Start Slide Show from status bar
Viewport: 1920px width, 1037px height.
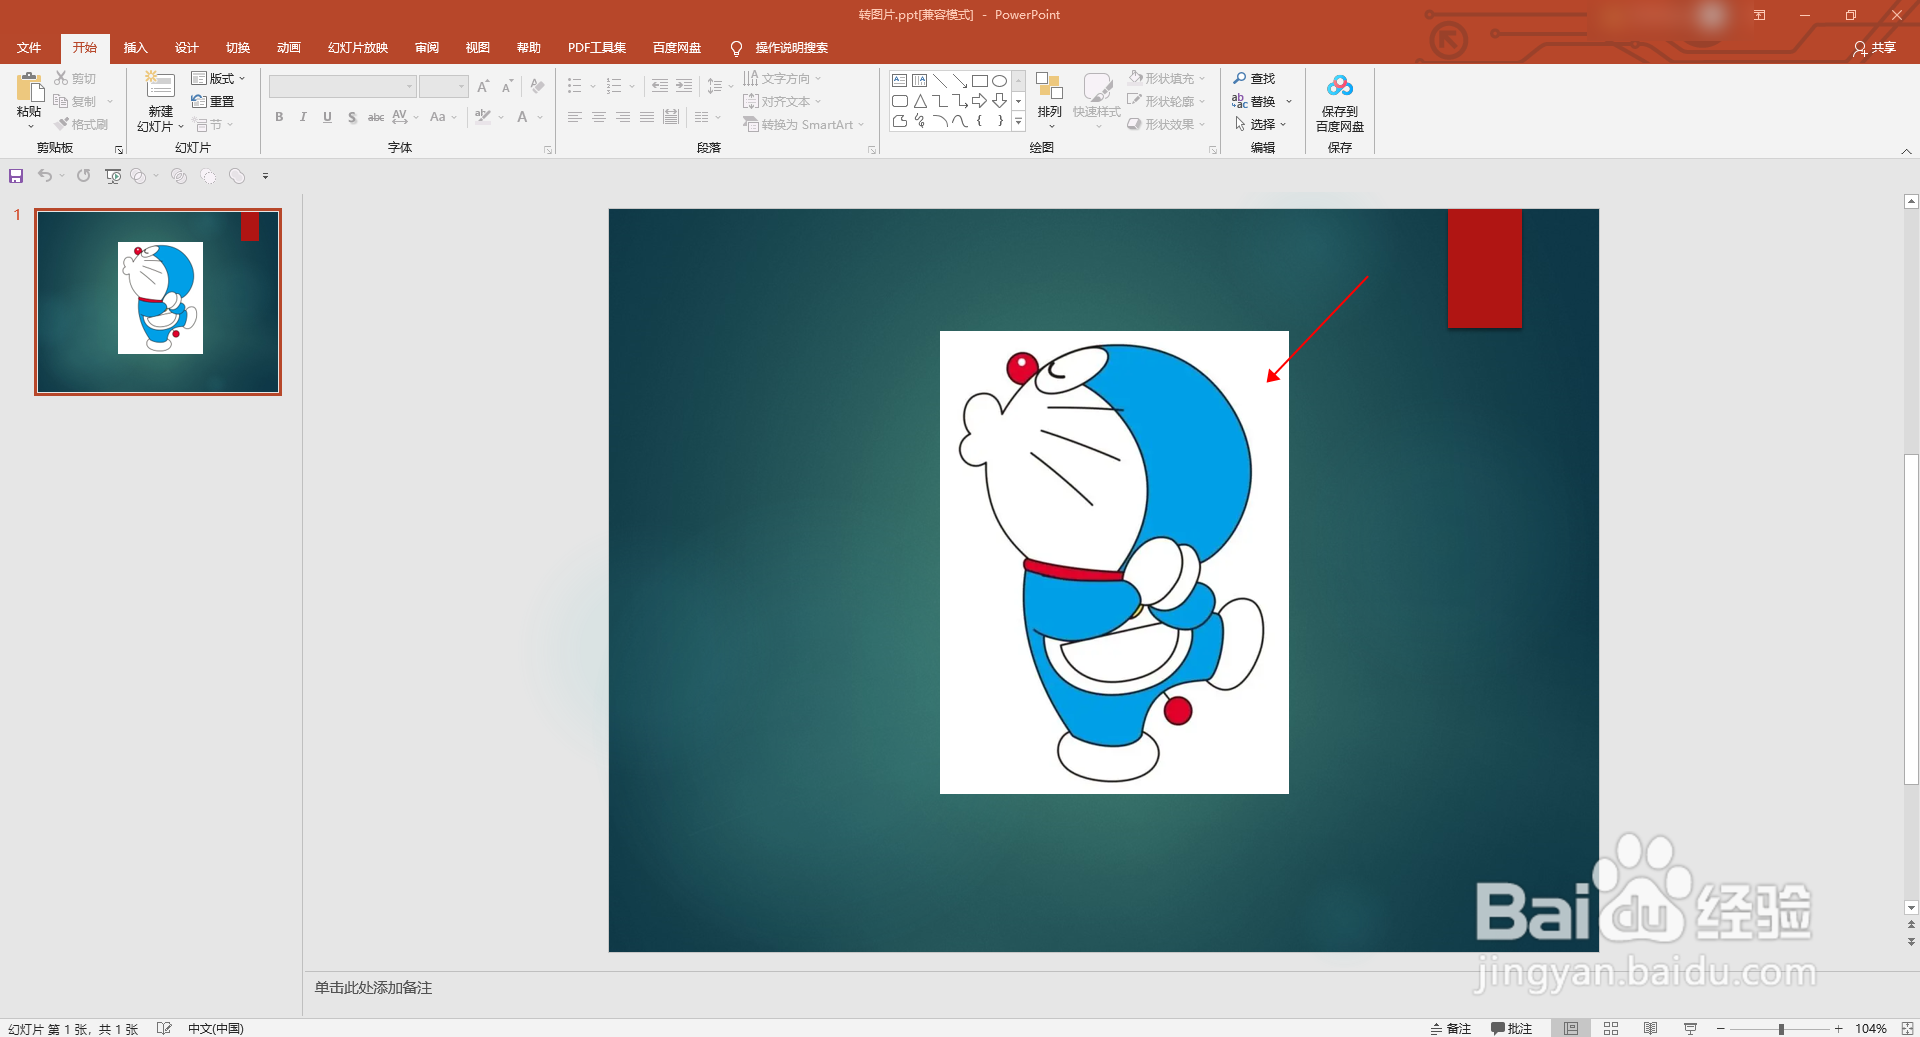coord(1690,1028)
